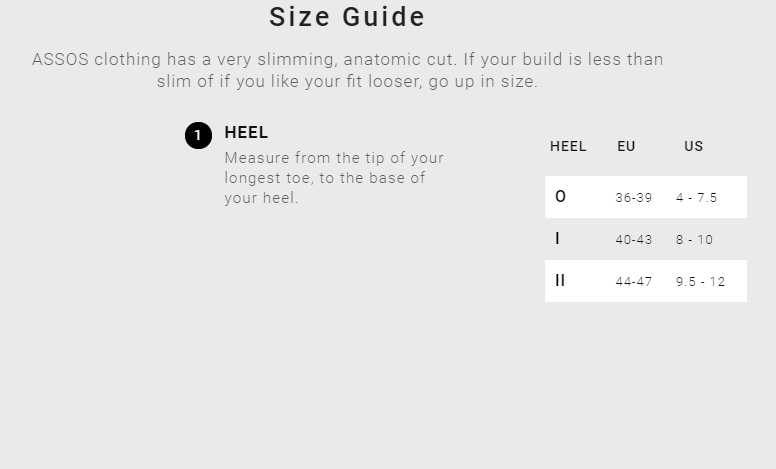Viewport: 776px width, 469px height.
Task: Select the US column header
Action: click(x=693, y=146)
